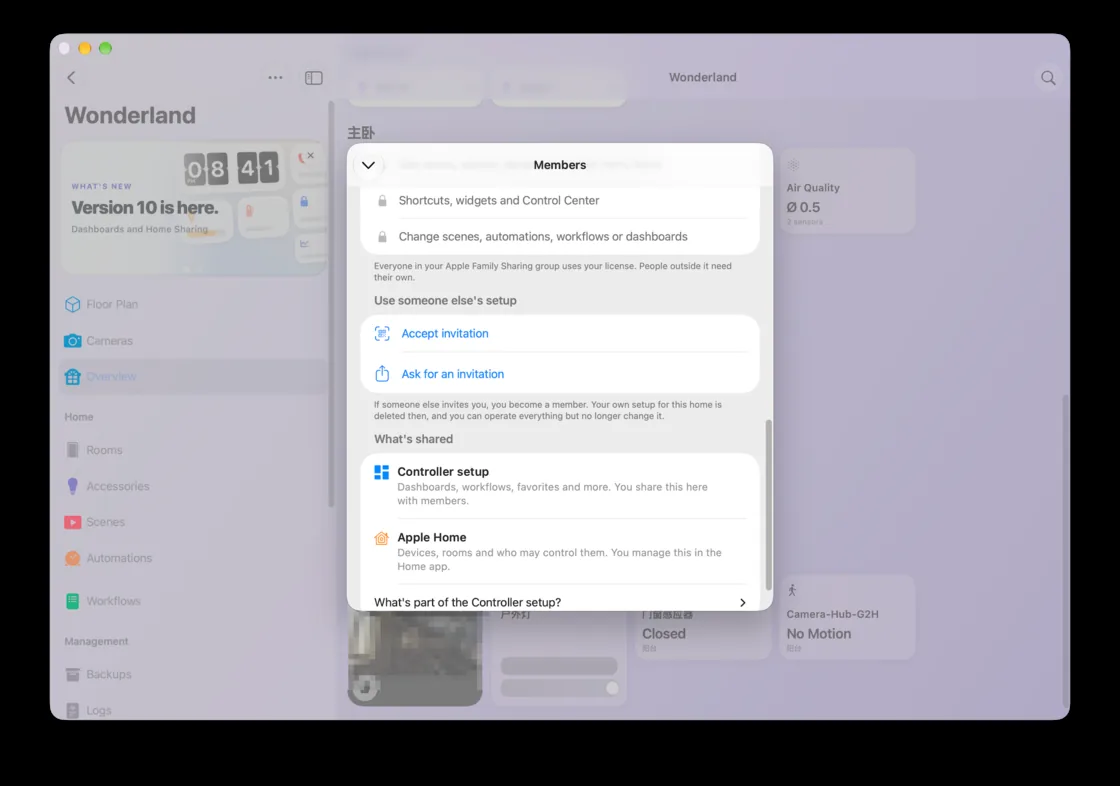
Task: Click the Controller setup row
Action: [x=560, y=486]
